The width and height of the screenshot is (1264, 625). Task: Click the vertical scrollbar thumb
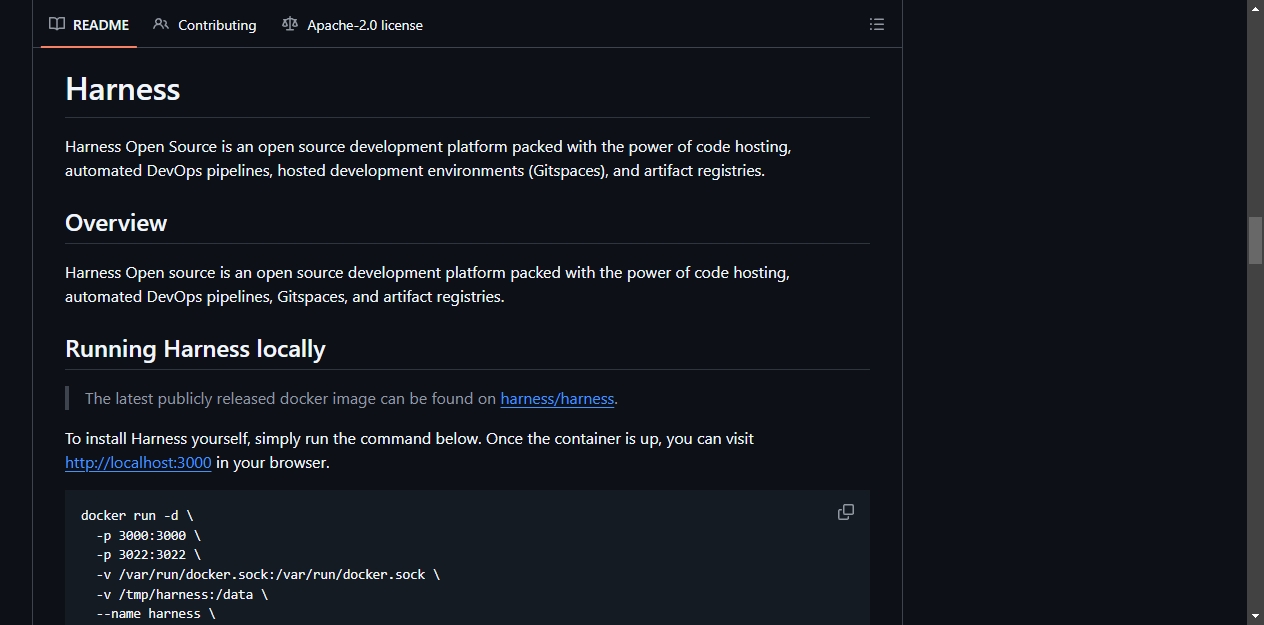pos(1255,240)
